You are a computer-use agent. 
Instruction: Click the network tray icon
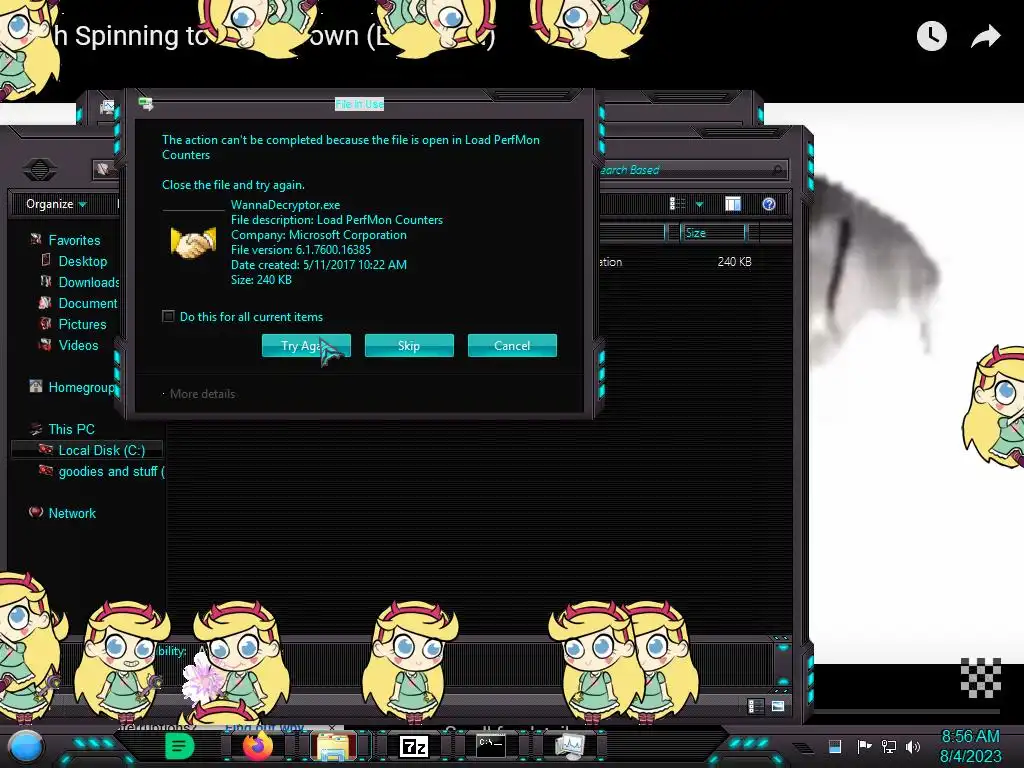point(889,746)
